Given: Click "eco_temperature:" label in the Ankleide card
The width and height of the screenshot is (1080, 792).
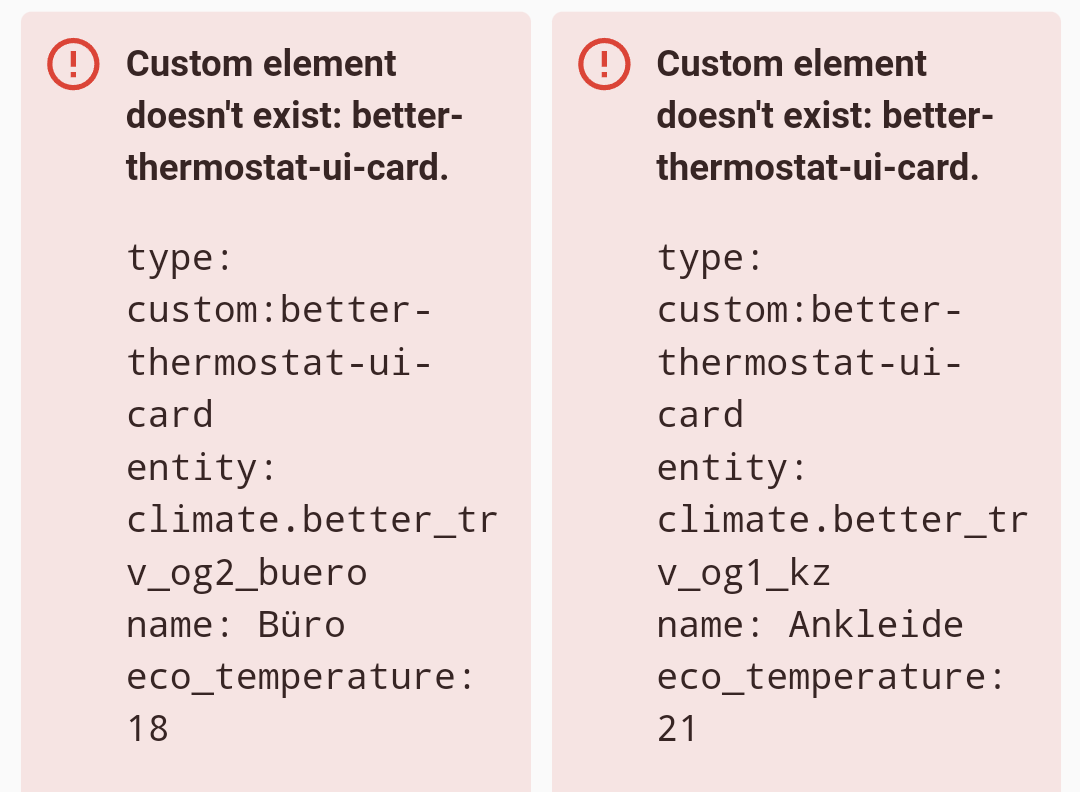Looking at the screenshot, I should coord(830,677).
